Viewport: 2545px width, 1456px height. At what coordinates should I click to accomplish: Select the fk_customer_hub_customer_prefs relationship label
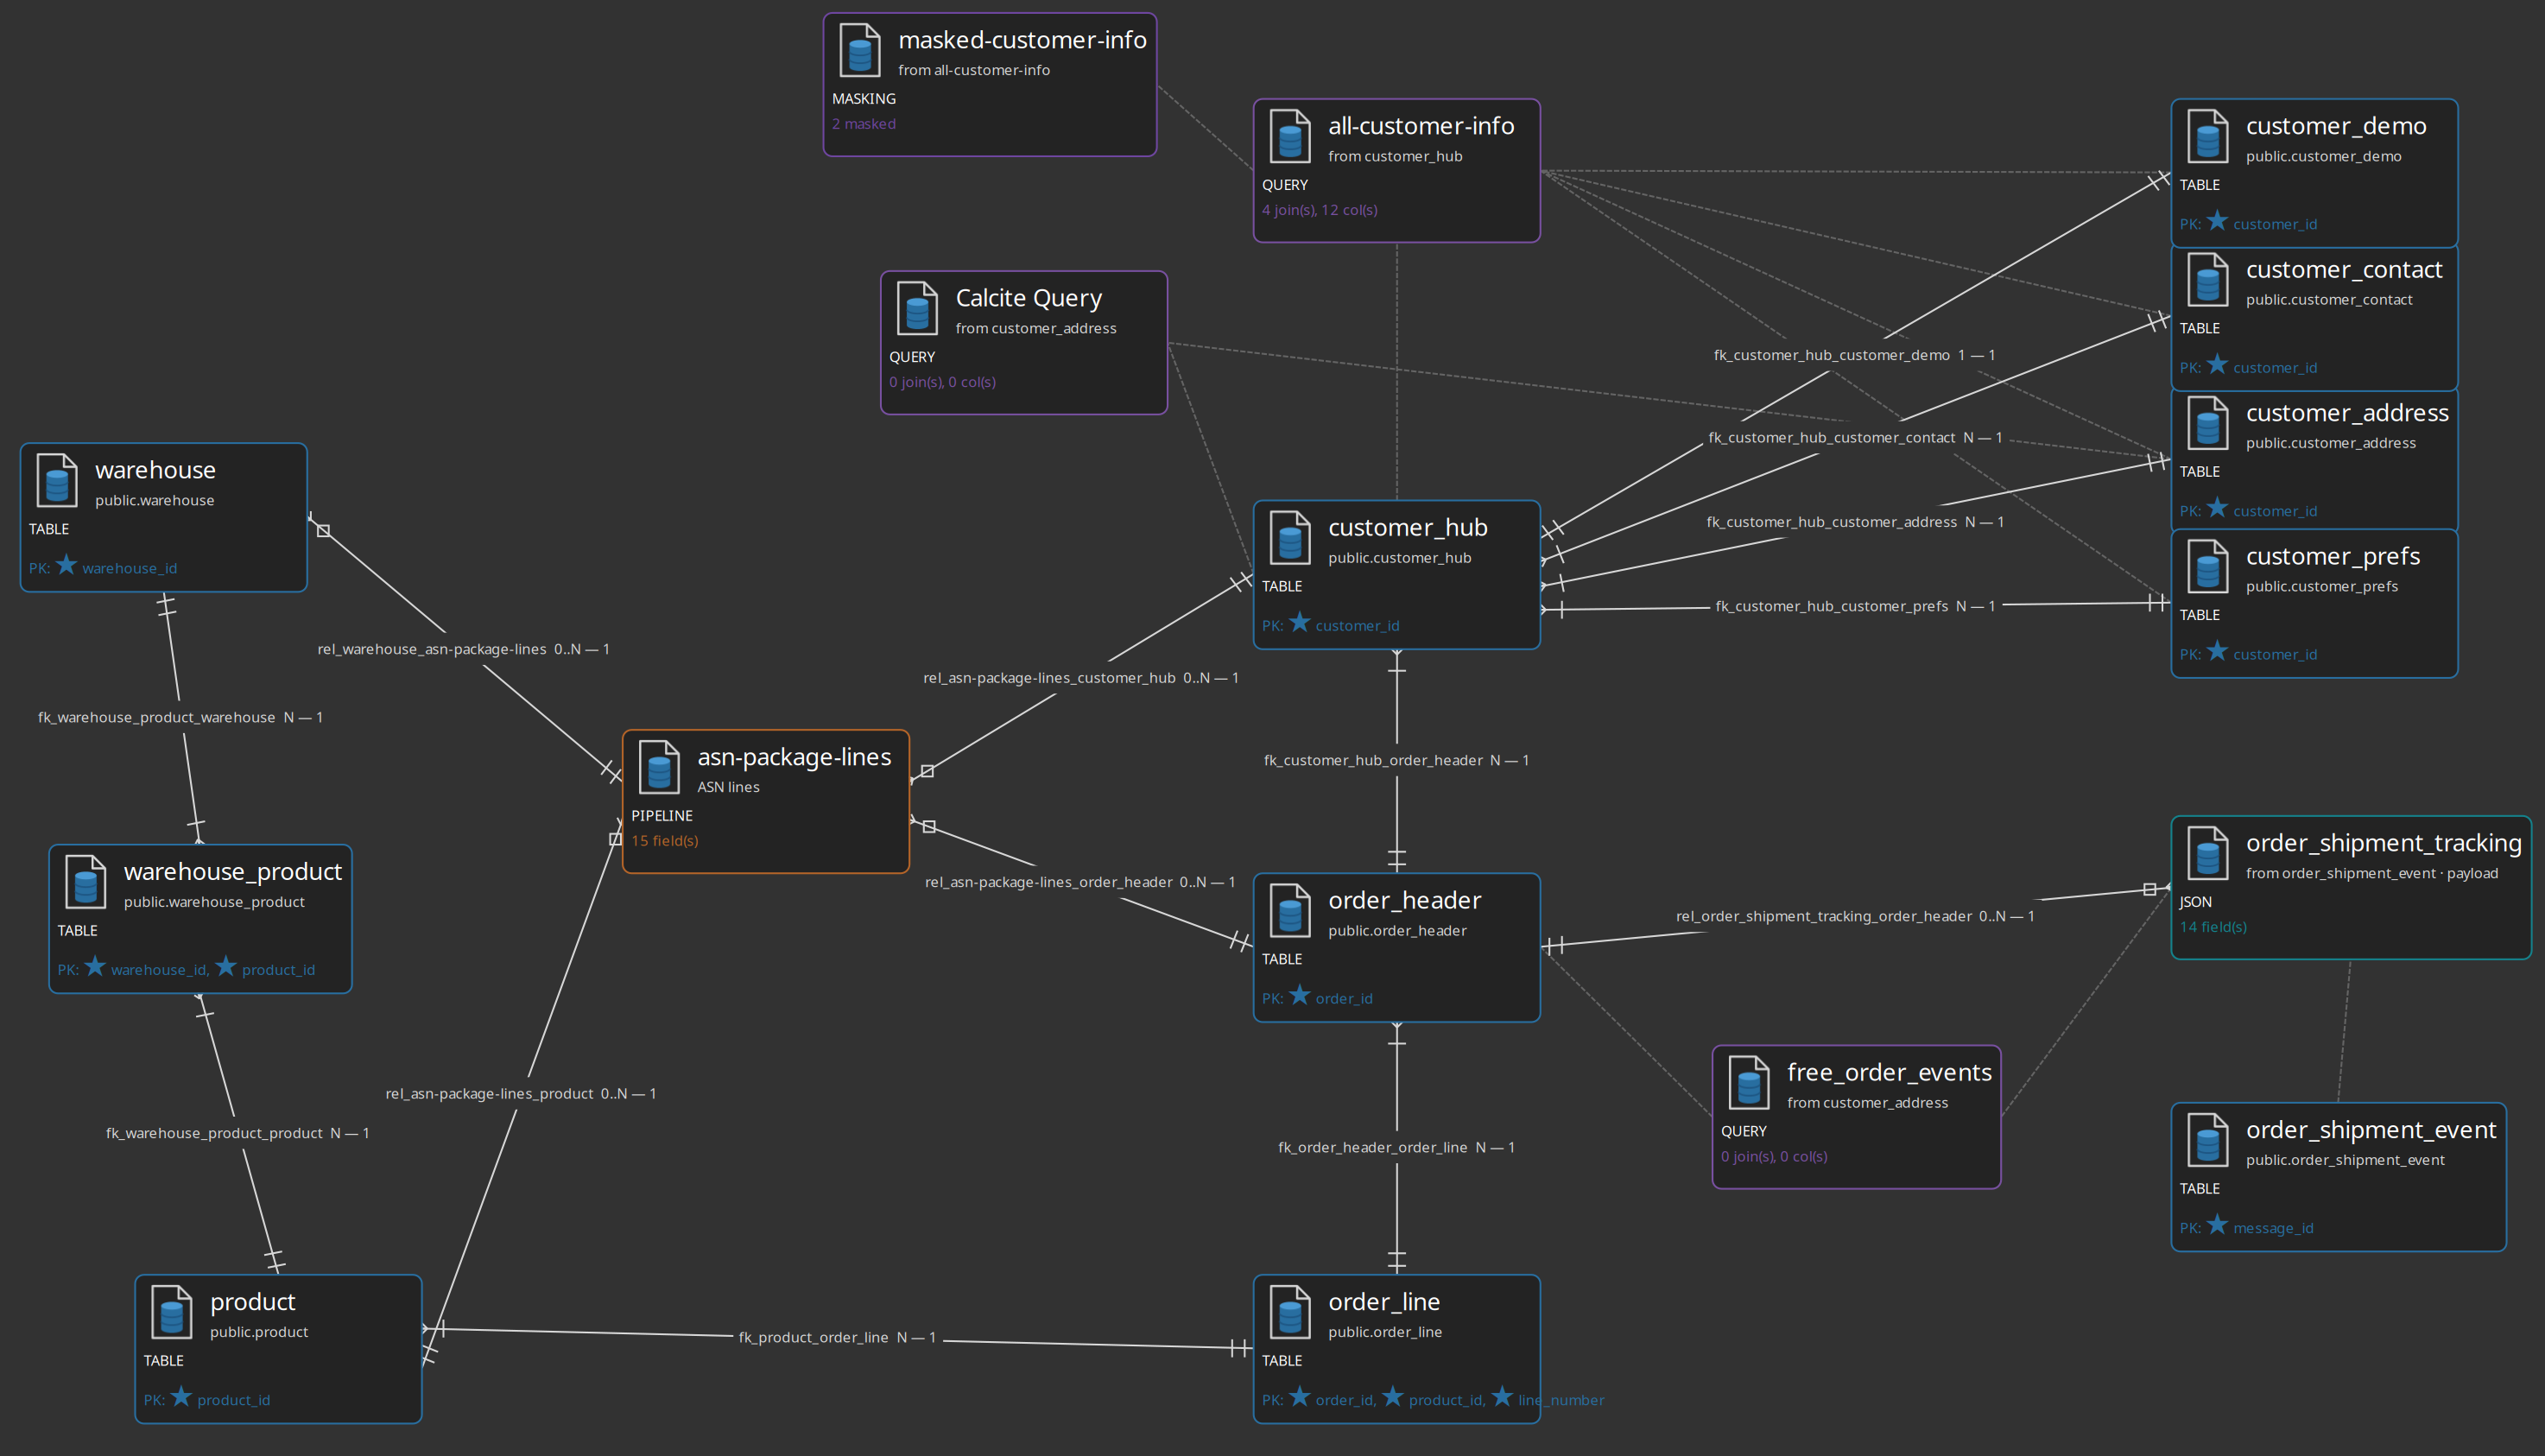pyautogui.click(x=1855, y=607)
